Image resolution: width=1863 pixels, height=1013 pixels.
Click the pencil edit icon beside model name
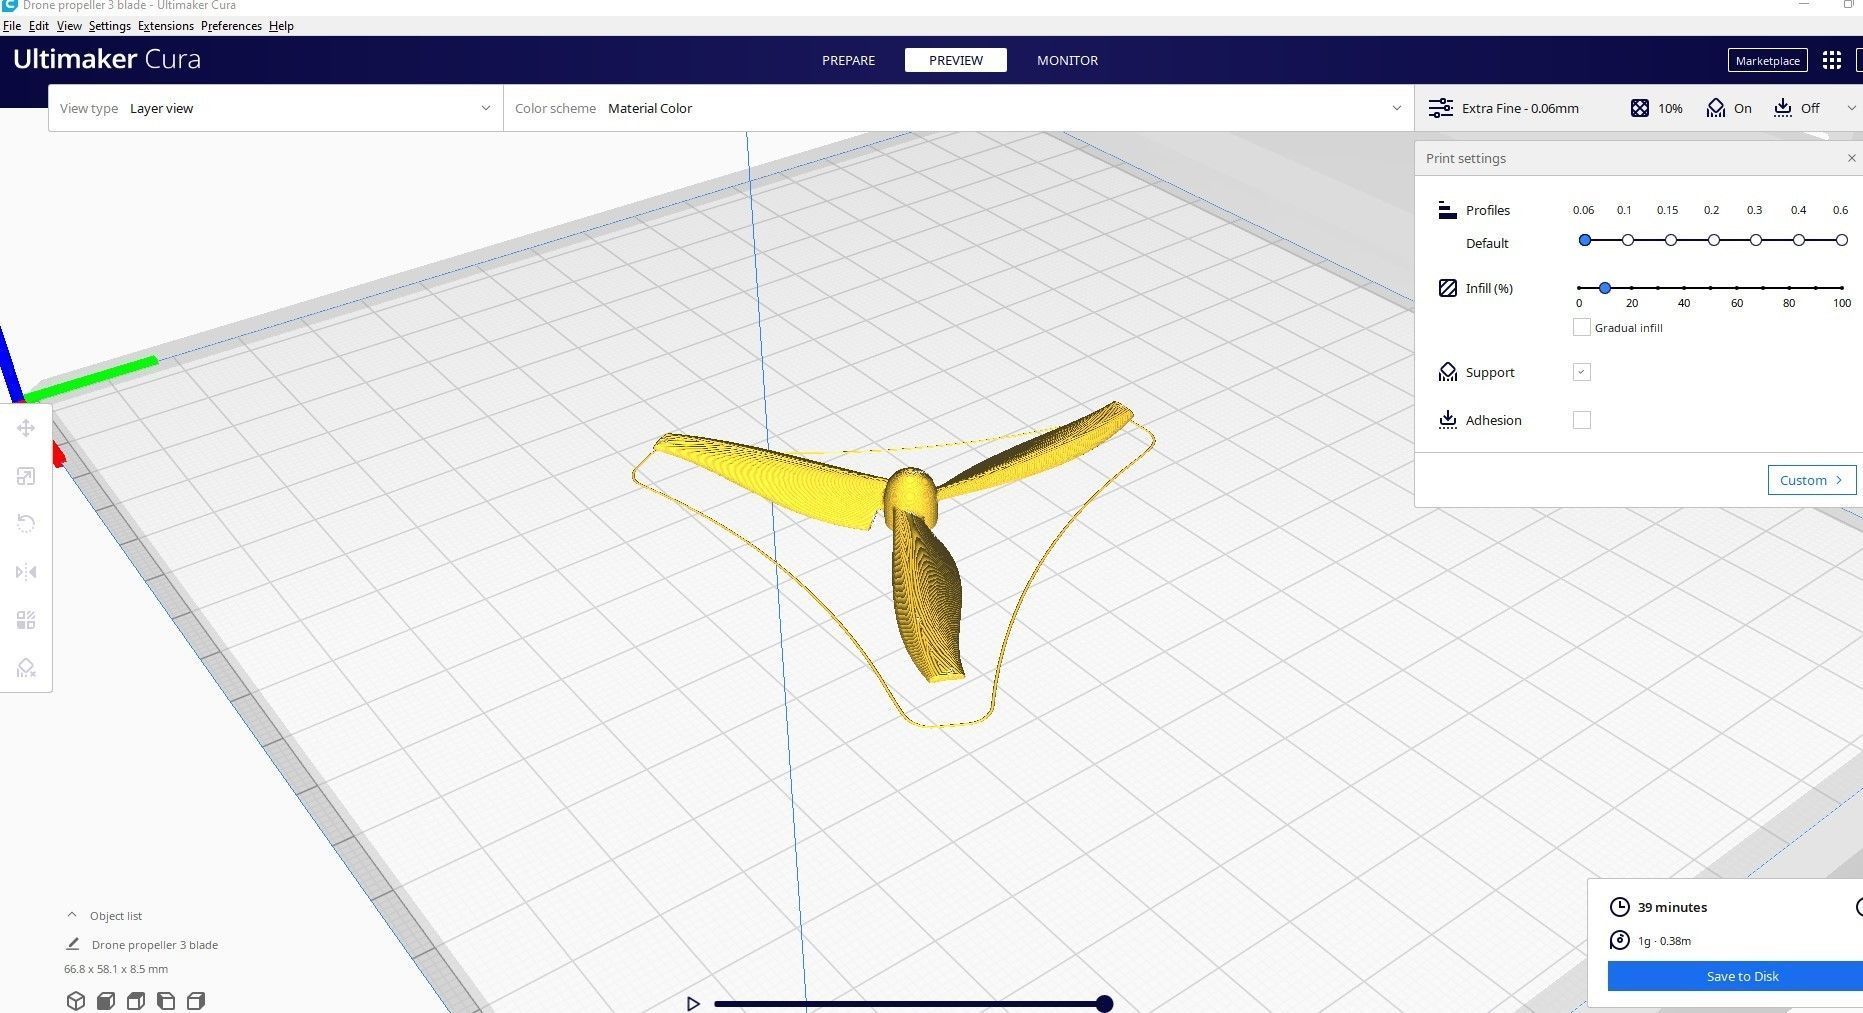click(73, 944)
